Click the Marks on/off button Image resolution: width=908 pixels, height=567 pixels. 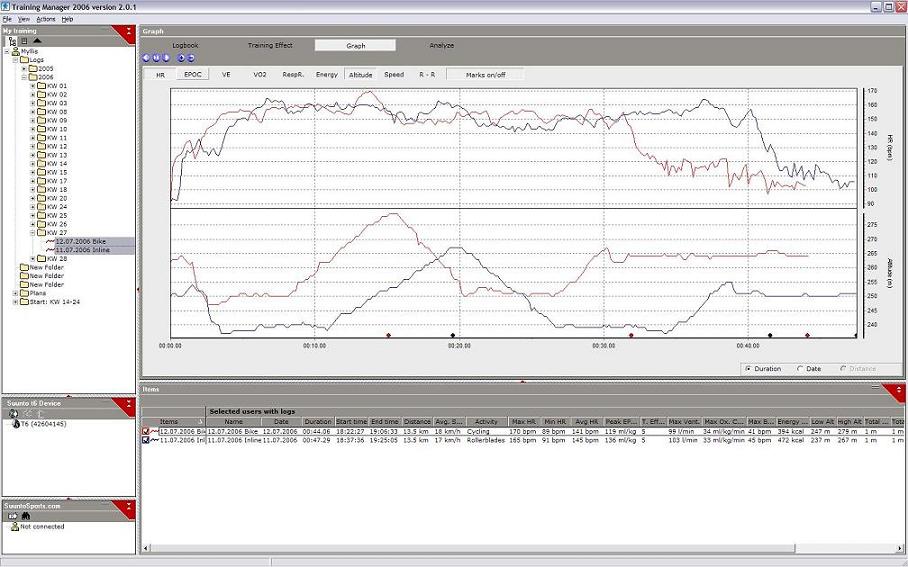coord(484,74)
